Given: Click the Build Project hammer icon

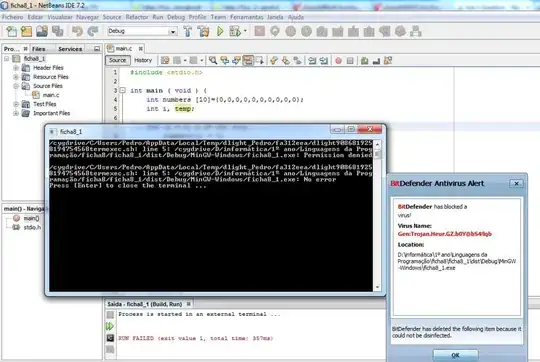Looking at the screenshot, I should tap(188, 31).
